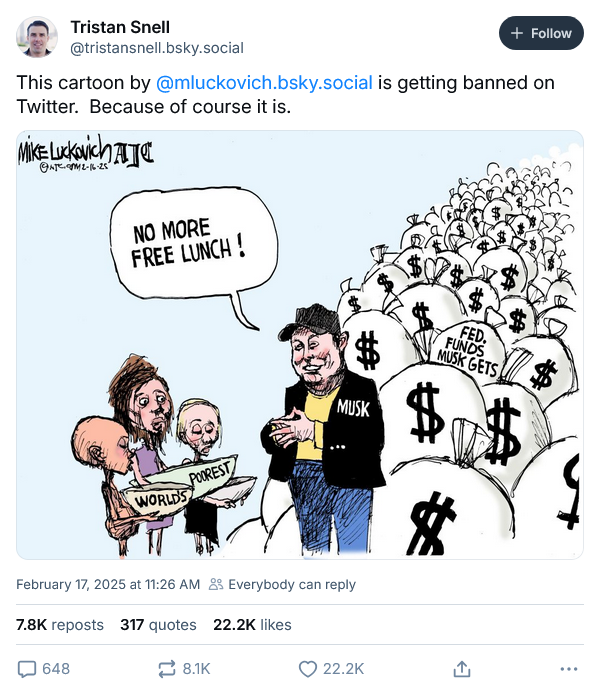
Task: Click the 8.1K repost count
Action: [x=194, y=668]
